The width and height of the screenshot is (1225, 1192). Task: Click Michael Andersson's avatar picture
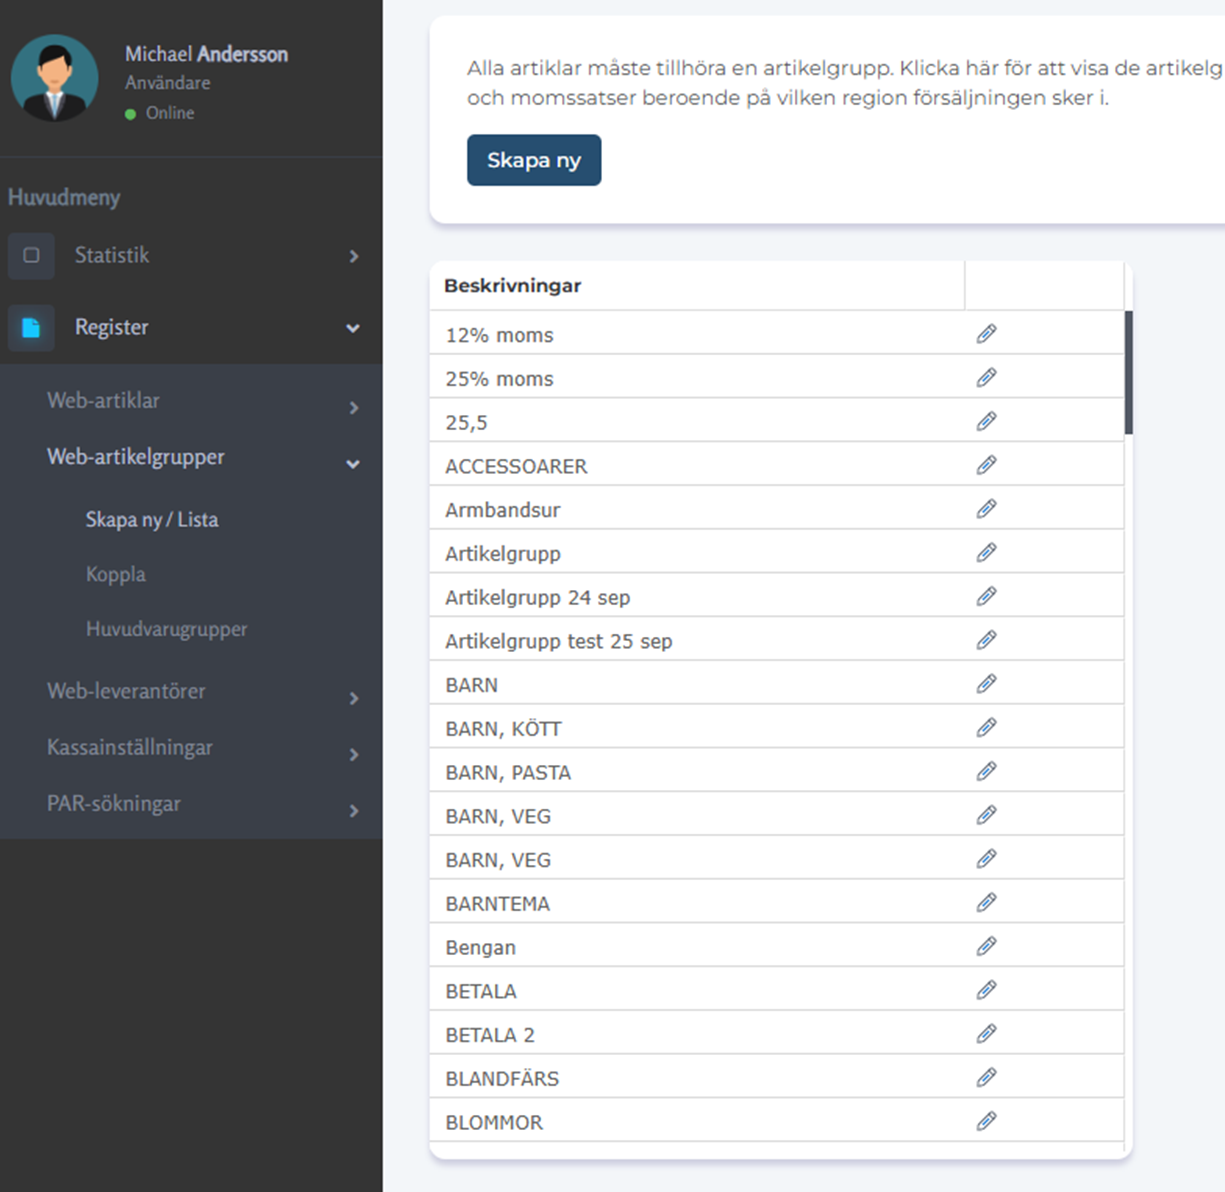54,78
